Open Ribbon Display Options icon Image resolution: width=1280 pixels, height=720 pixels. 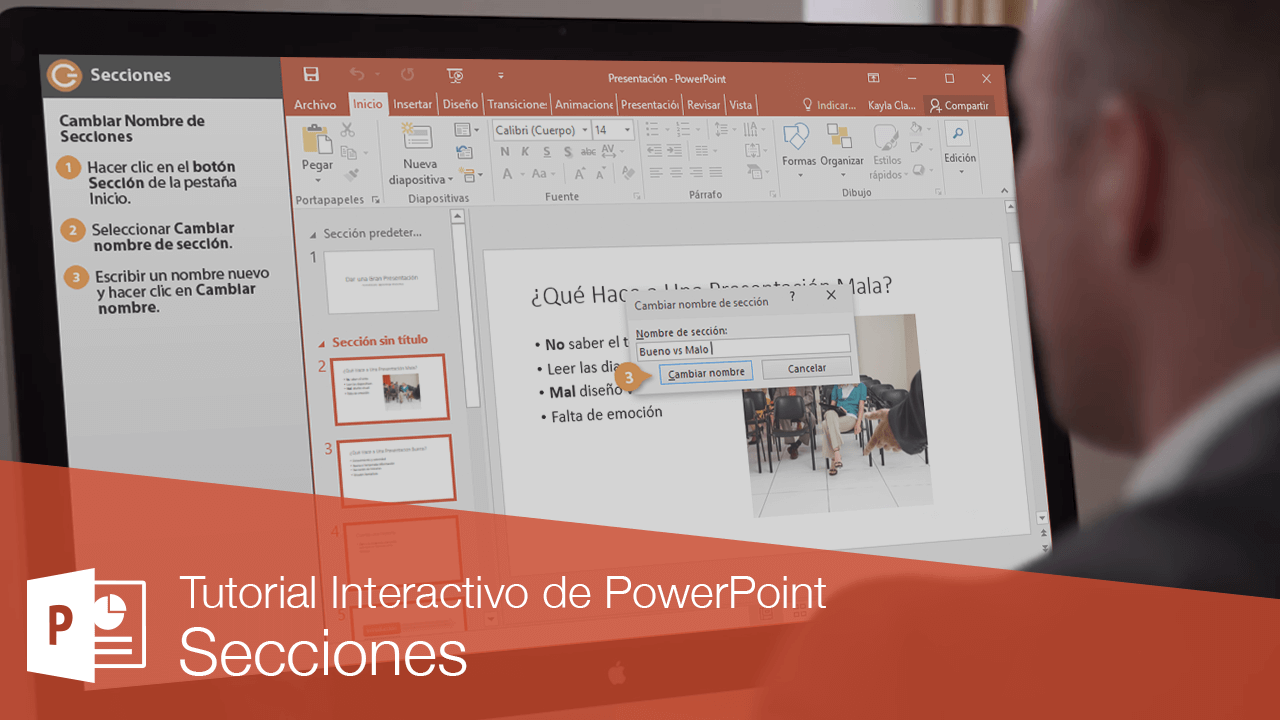pos(873,78)
